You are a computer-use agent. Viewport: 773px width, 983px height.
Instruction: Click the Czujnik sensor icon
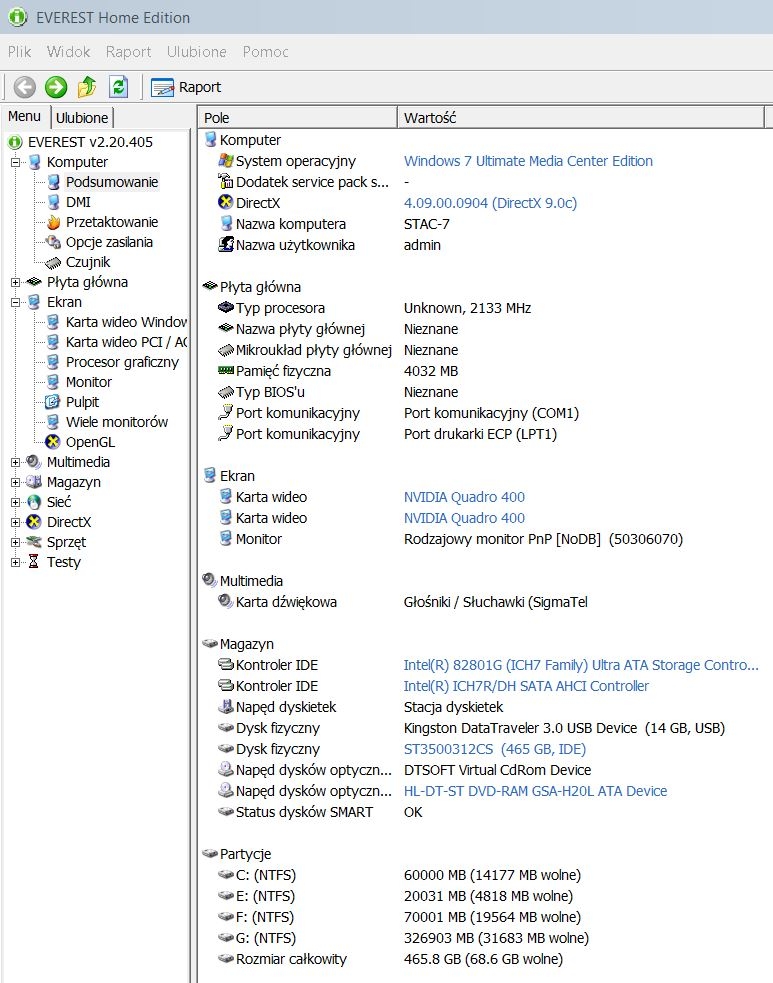(x=53, y=263)
